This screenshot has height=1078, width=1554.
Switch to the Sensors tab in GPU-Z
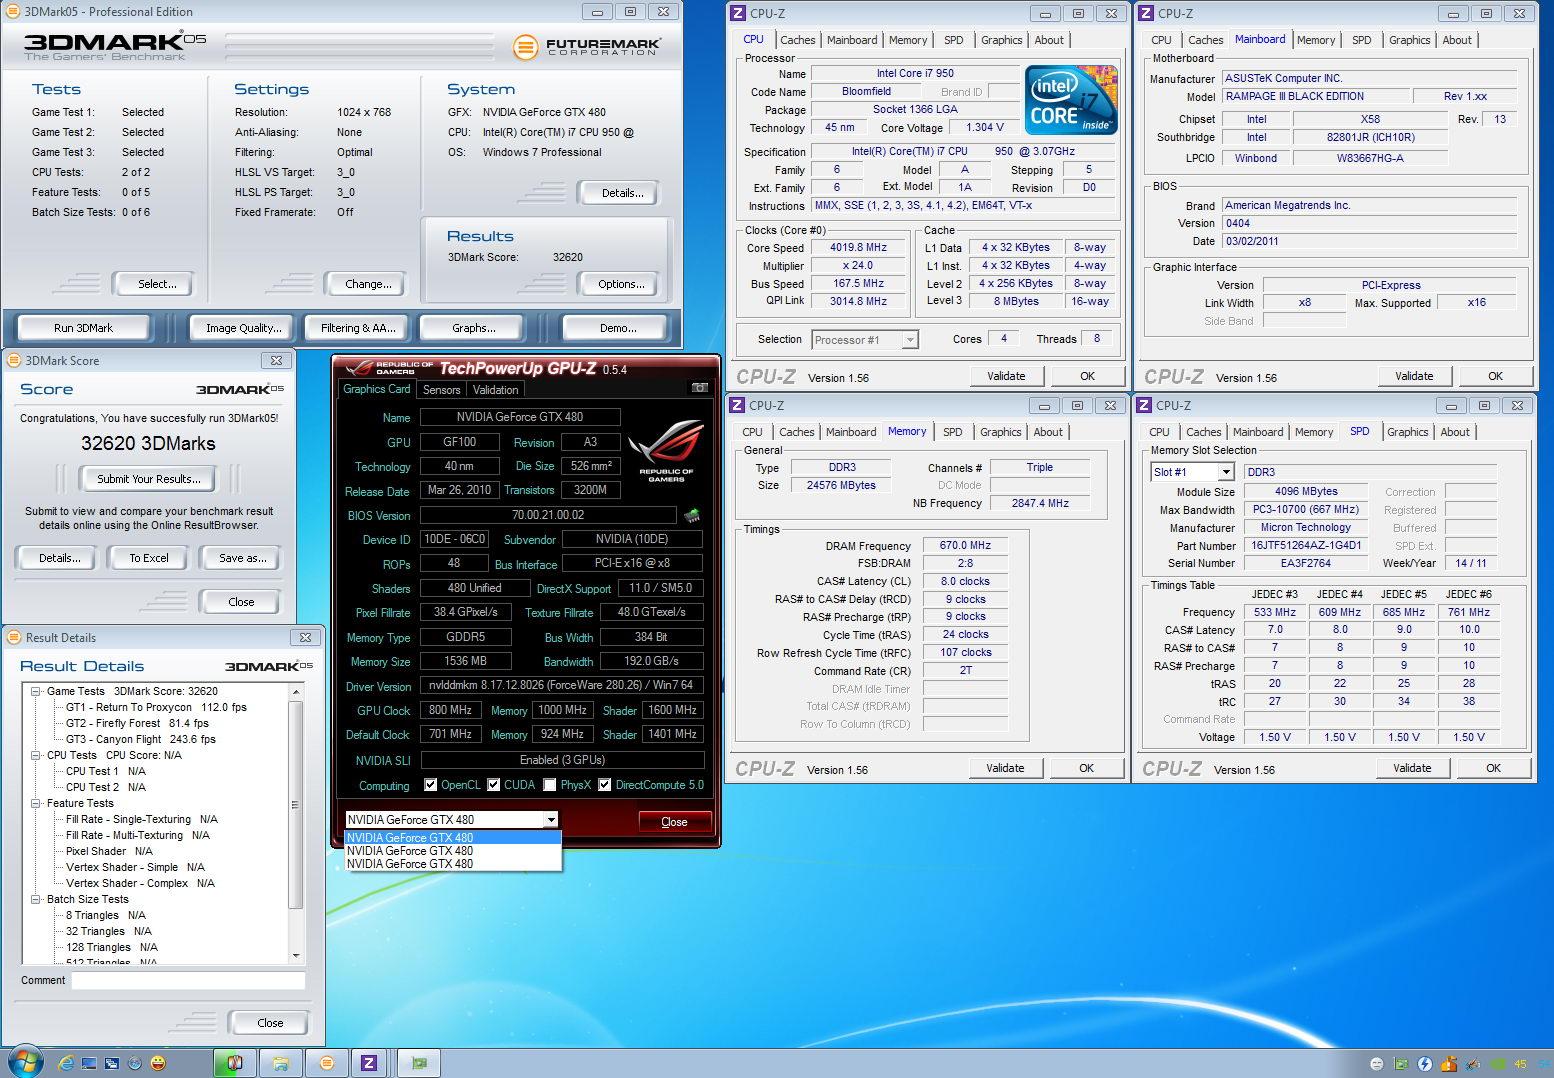[x=441, y=390]
